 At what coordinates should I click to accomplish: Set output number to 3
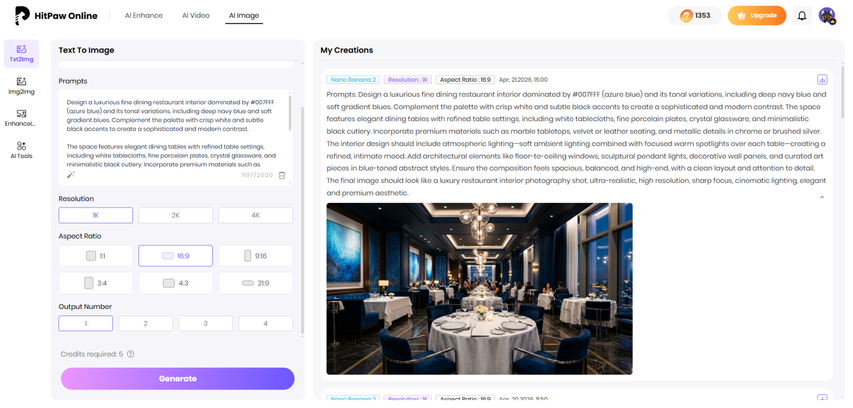[x=206, y=324]
